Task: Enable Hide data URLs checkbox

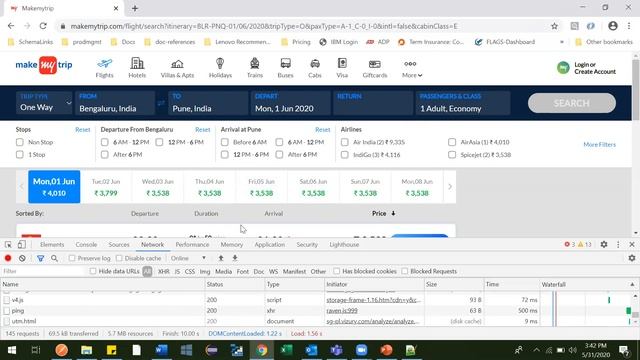Action: (93, 271)
